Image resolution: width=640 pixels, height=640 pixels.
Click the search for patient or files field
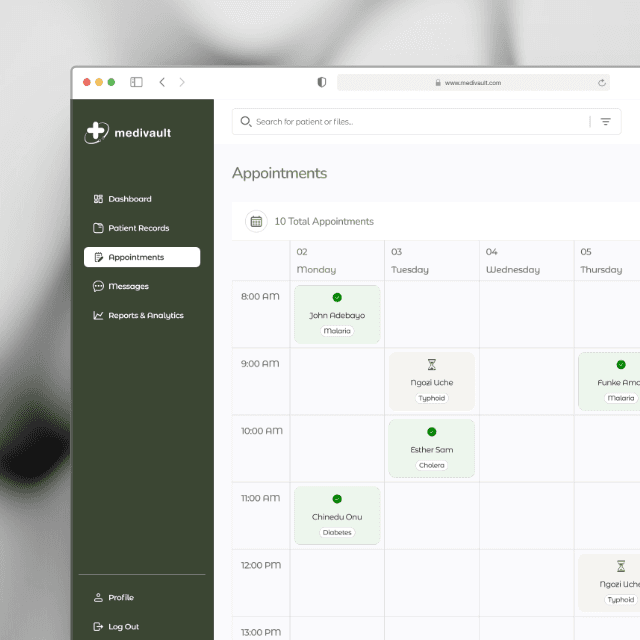(427, 122)
